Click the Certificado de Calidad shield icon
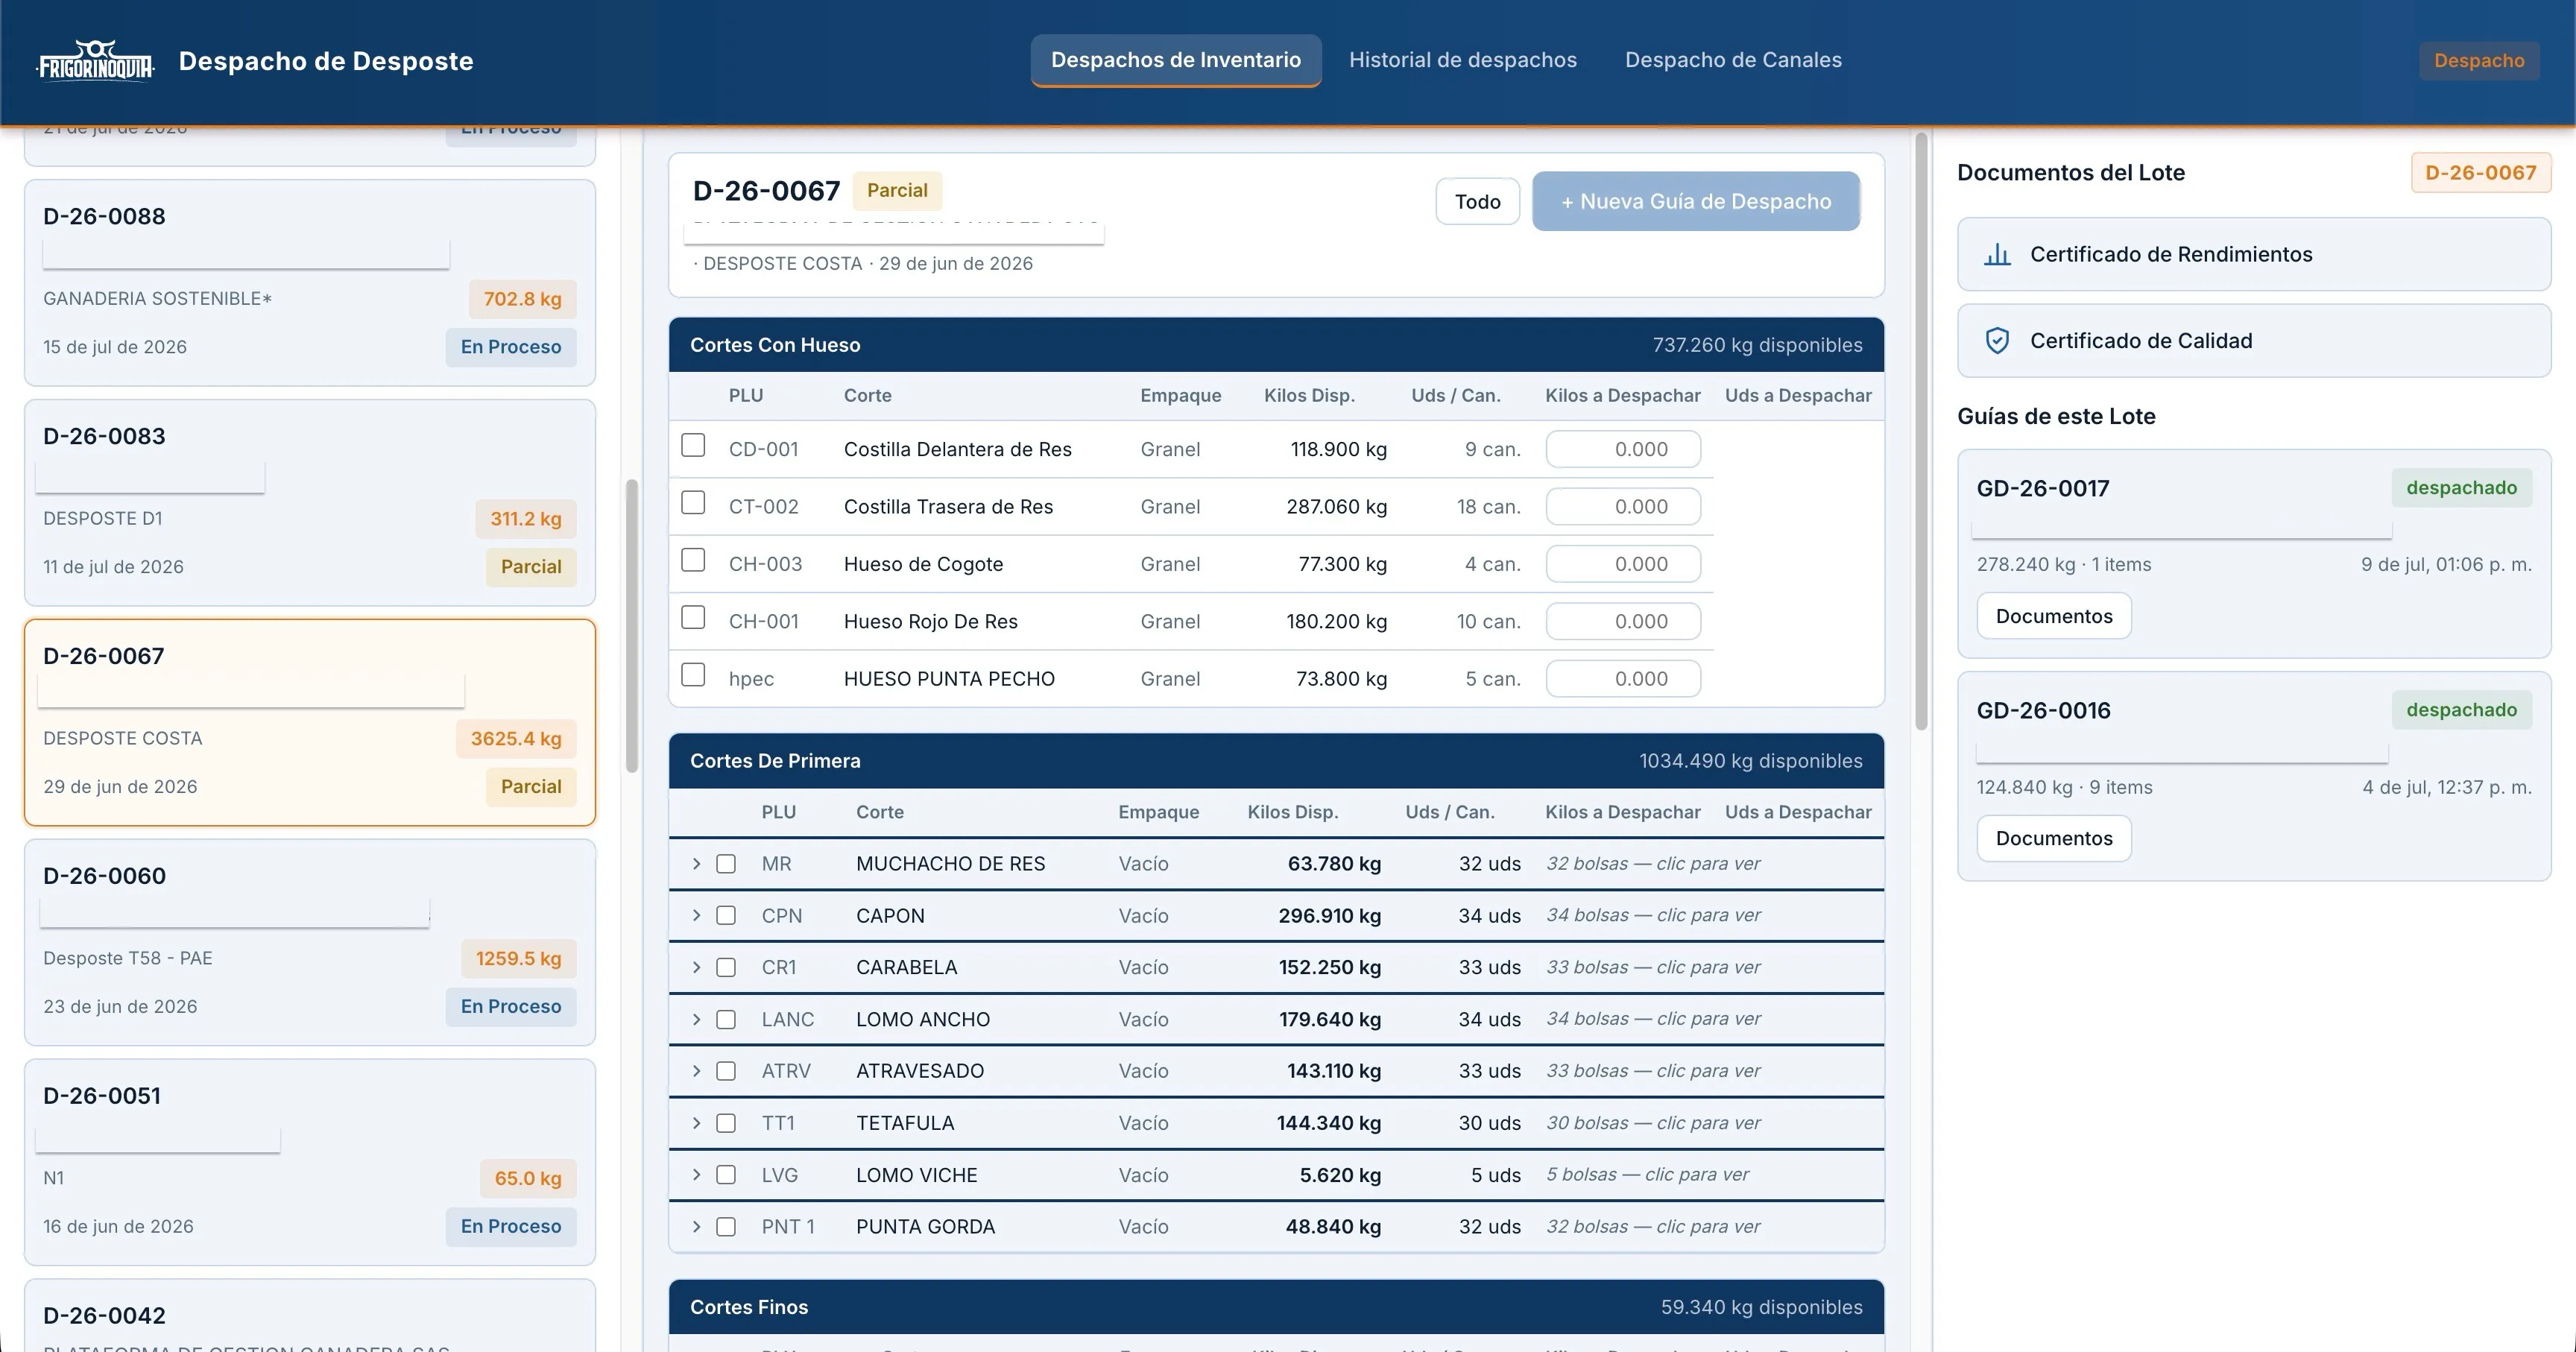2576x1352 pixels. click(1997, 341)
